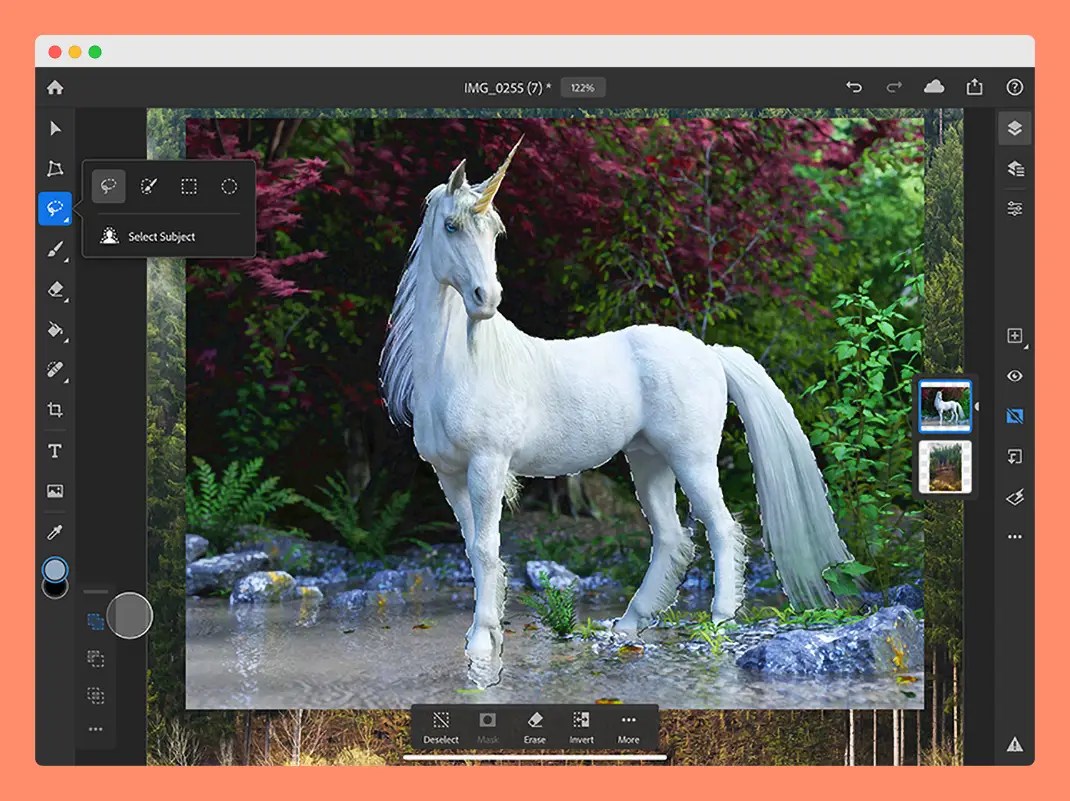1070x801 pixels.
Task: Select the Type tool
Action: (x=56, y=450)
